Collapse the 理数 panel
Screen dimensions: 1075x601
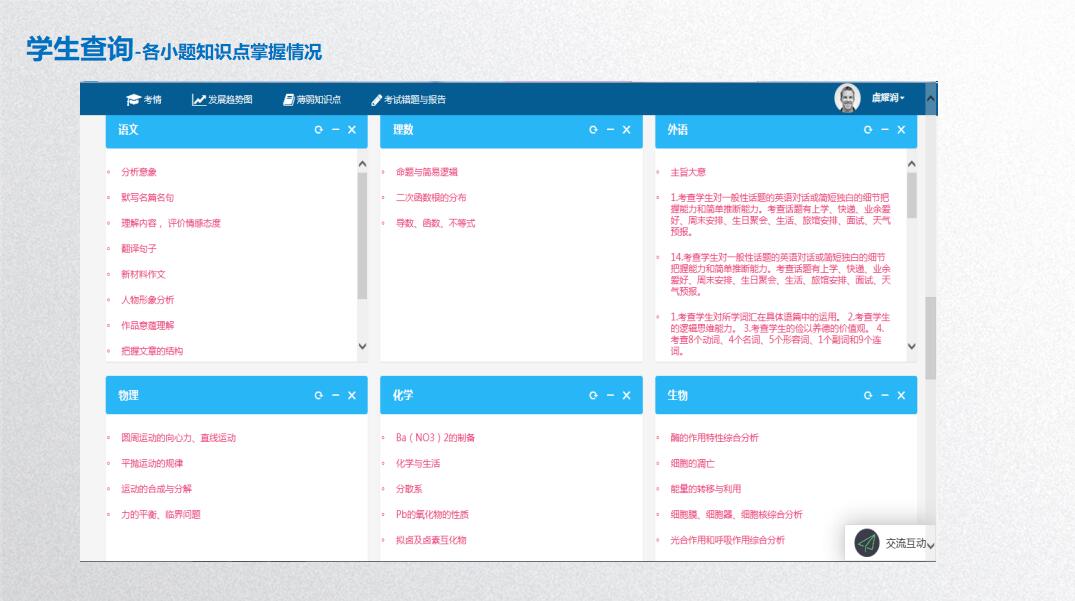pos(610,130)
